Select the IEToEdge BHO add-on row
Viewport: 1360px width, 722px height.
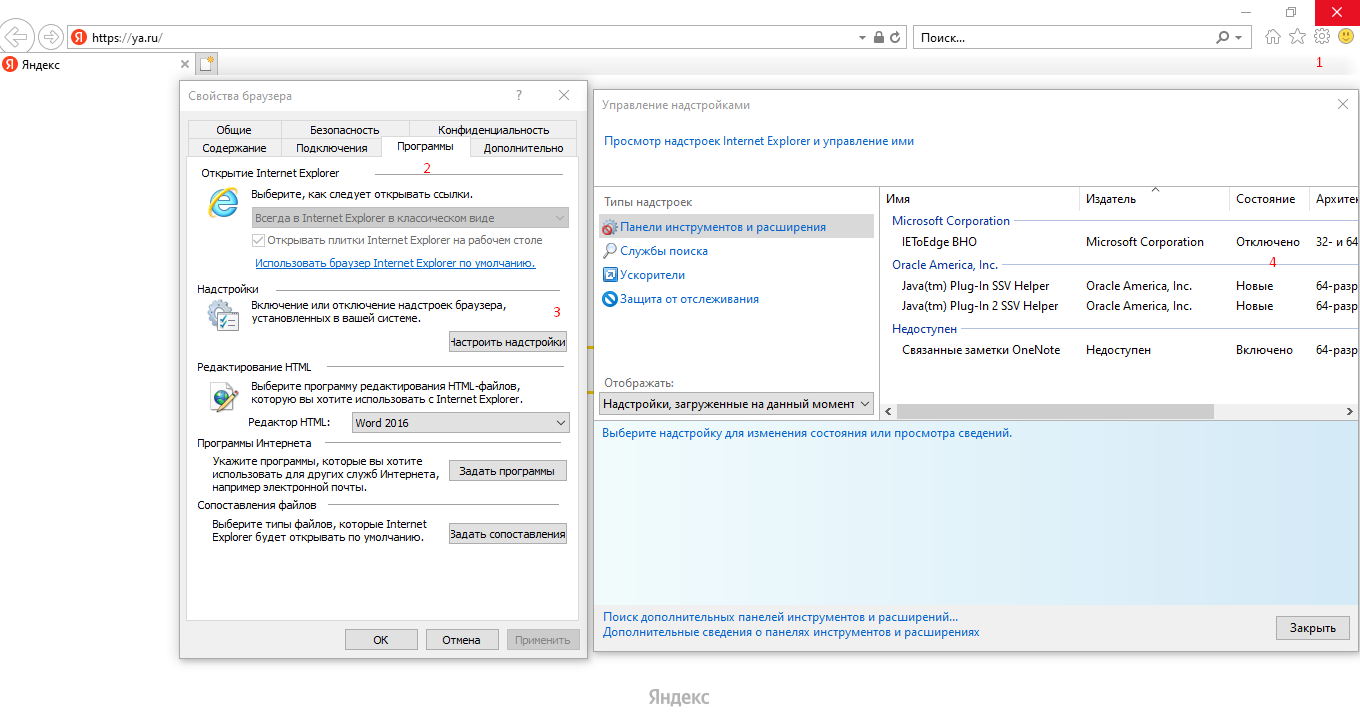click(939, 242)
